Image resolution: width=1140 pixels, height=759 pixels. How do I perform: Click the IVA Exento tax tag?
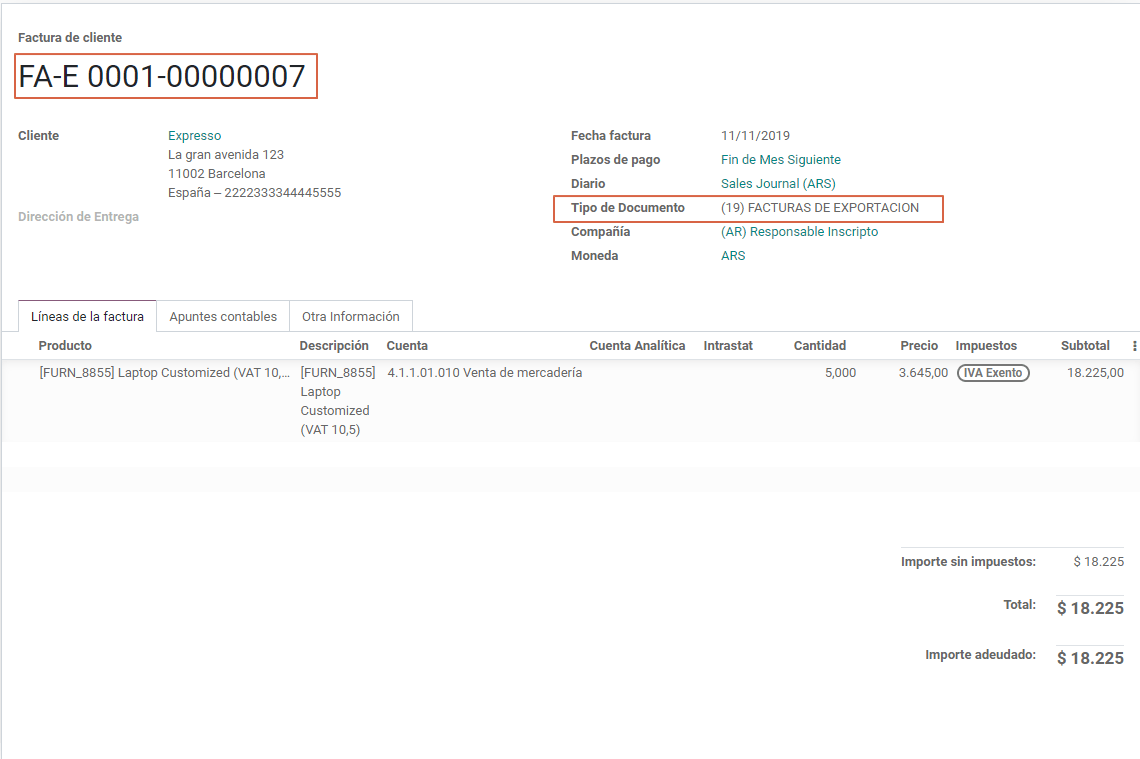993,373
